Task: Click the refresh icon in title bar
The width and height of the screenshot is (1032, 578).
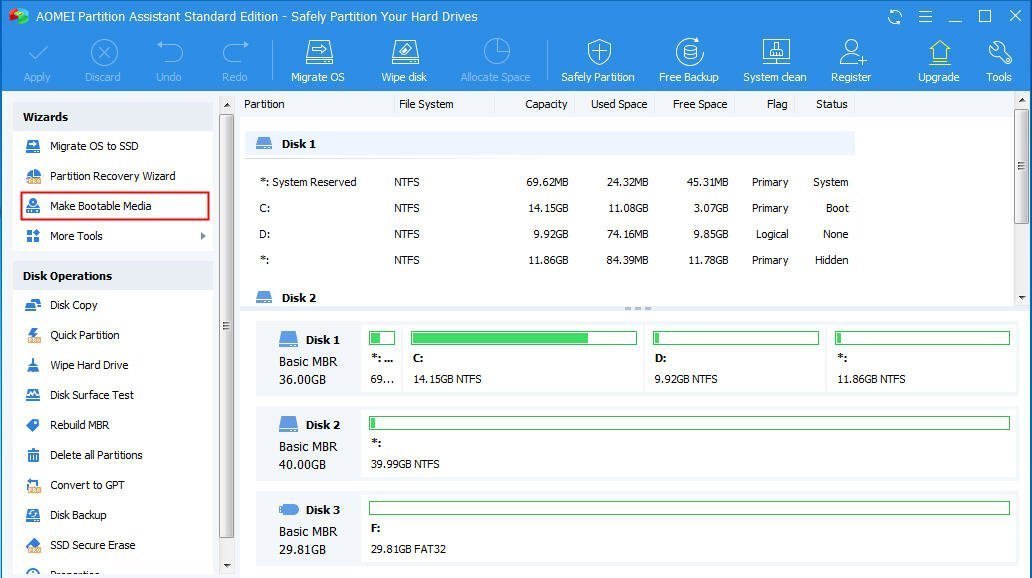Action: coord(894,16)
